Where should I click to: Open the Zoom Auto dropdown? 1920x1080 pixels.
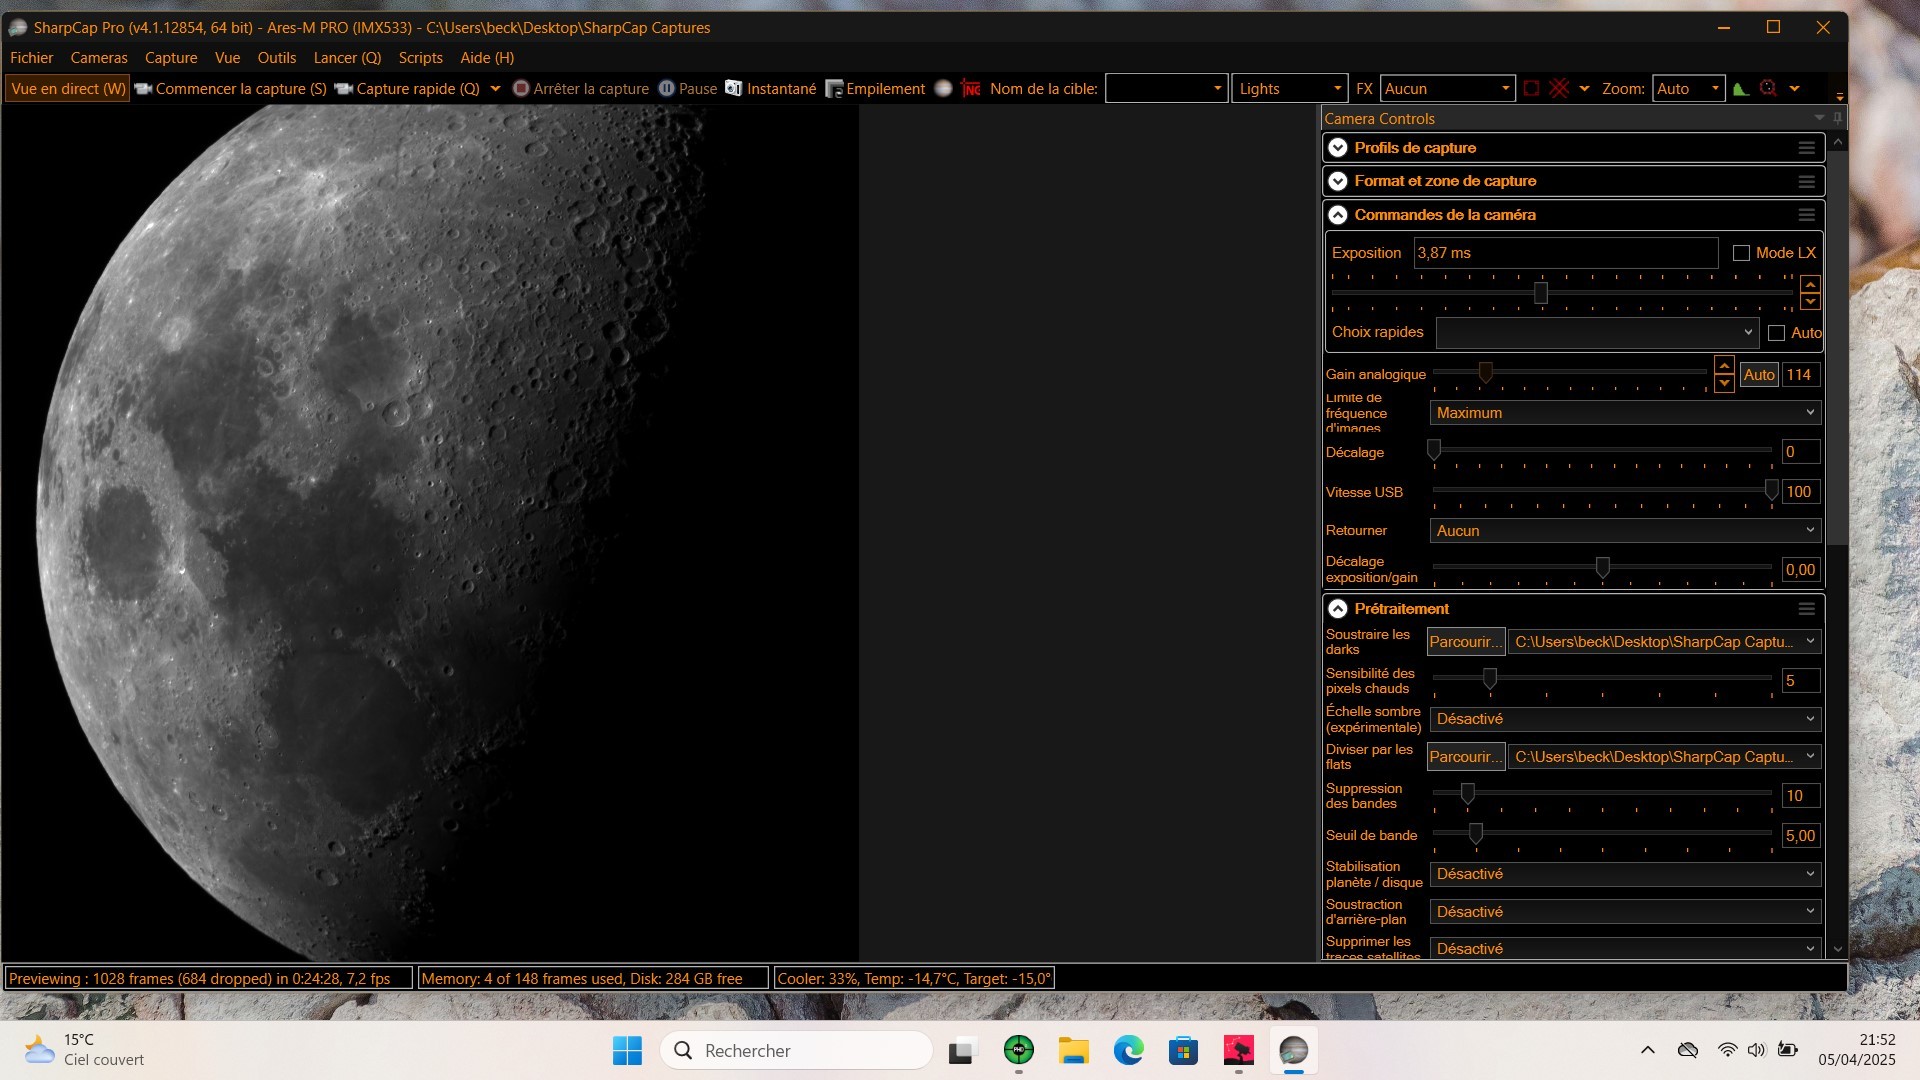coord(1688,89)
